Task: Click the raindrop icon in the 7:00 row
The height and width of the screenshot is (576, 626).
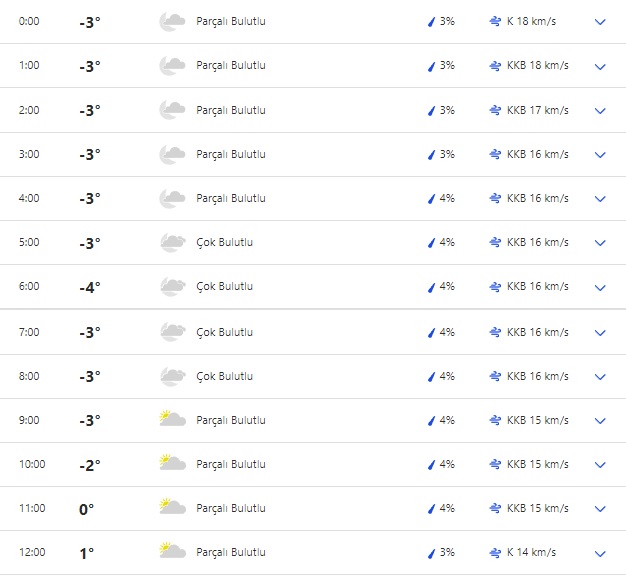Action: coord(431,332)
